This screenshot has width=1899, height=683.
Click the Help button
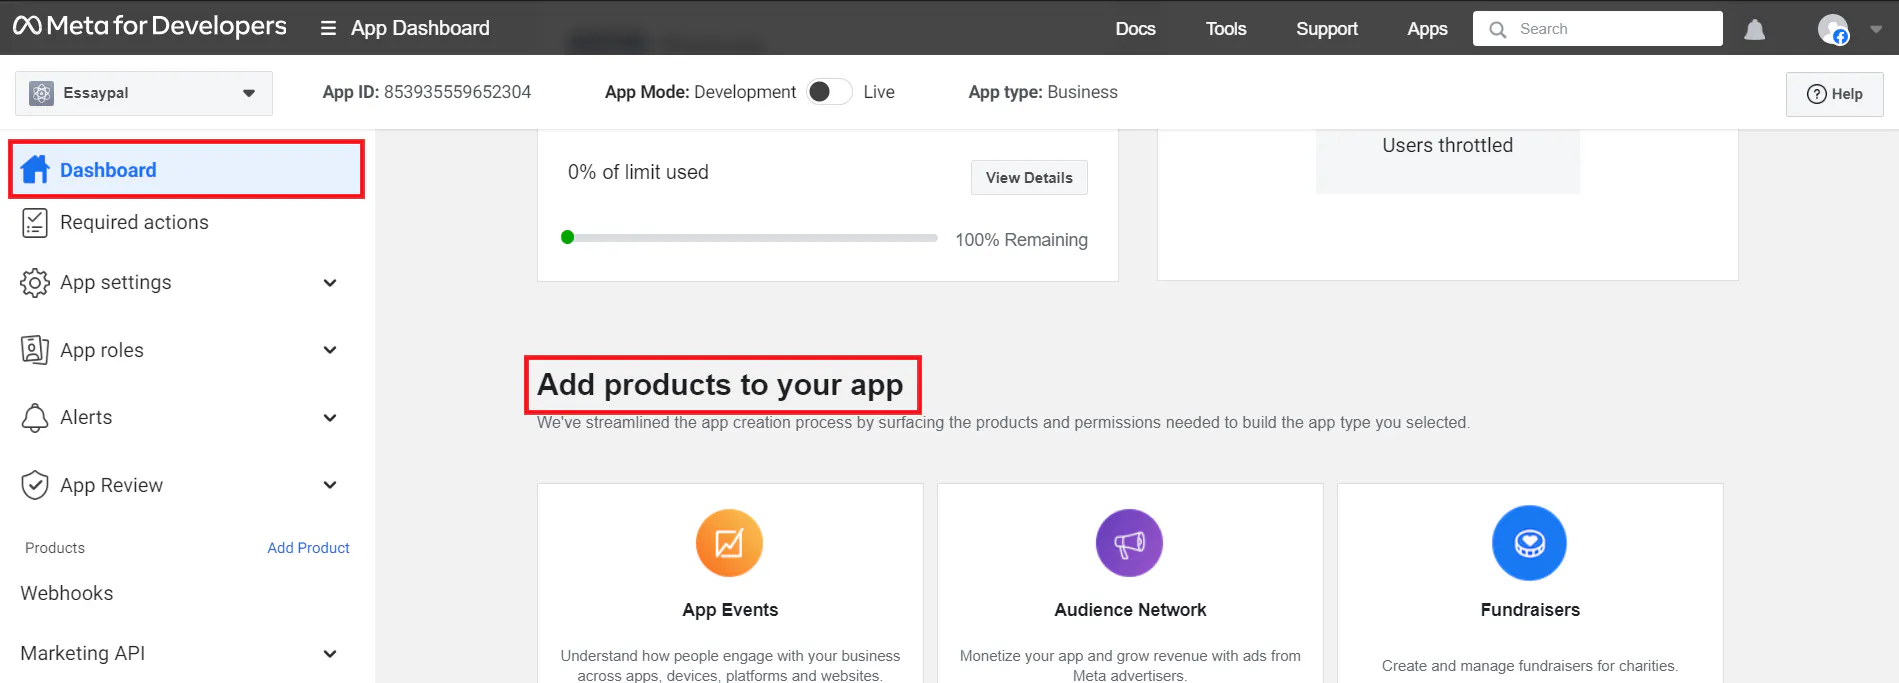pyautogui.click(x=1834, y=94)
